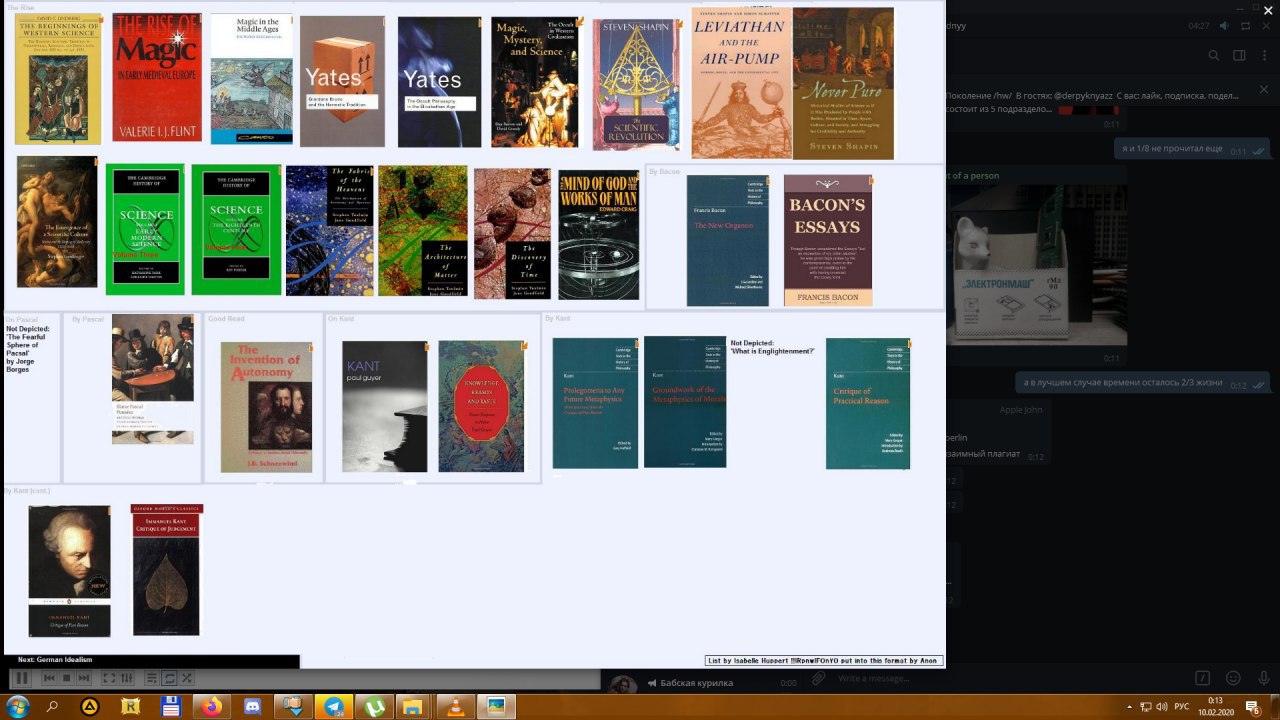Switch to VLC media player on taskbar

[x=455, y=706]
